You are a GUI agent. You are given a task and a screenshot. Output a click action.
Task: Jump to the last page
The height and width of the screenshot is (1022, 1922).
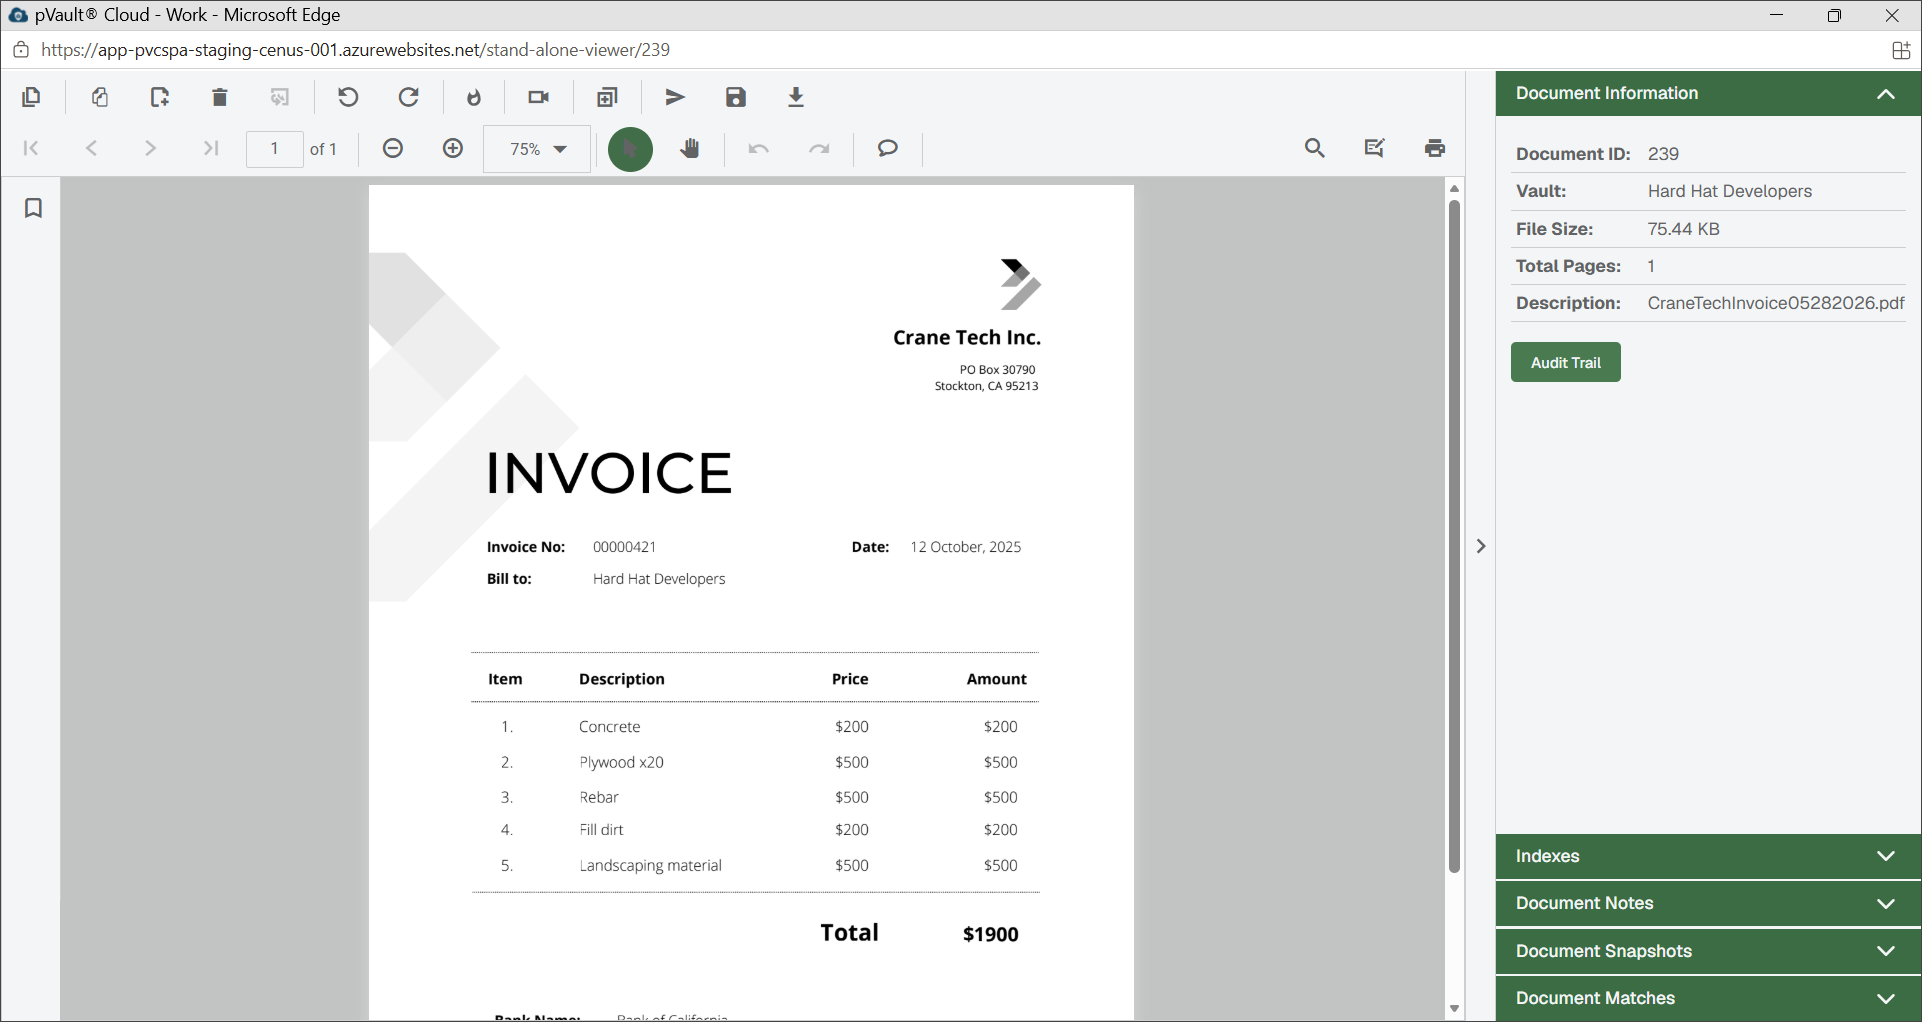point(210,148)
